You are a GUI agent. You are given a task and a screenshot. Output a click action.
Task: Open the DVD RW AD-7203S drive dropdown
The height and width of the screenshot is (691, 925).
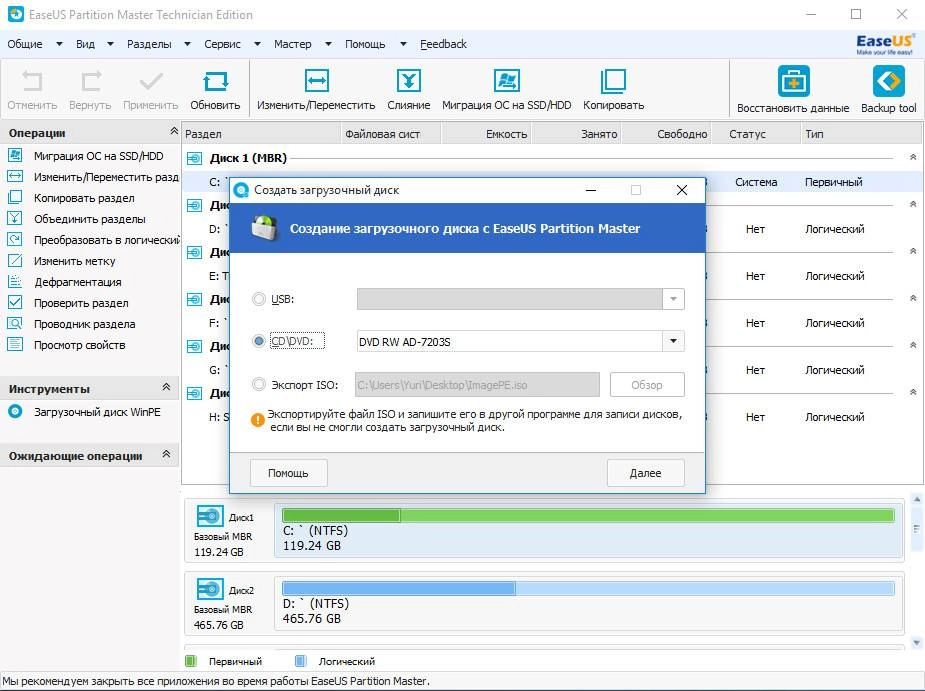pos(673,341)
